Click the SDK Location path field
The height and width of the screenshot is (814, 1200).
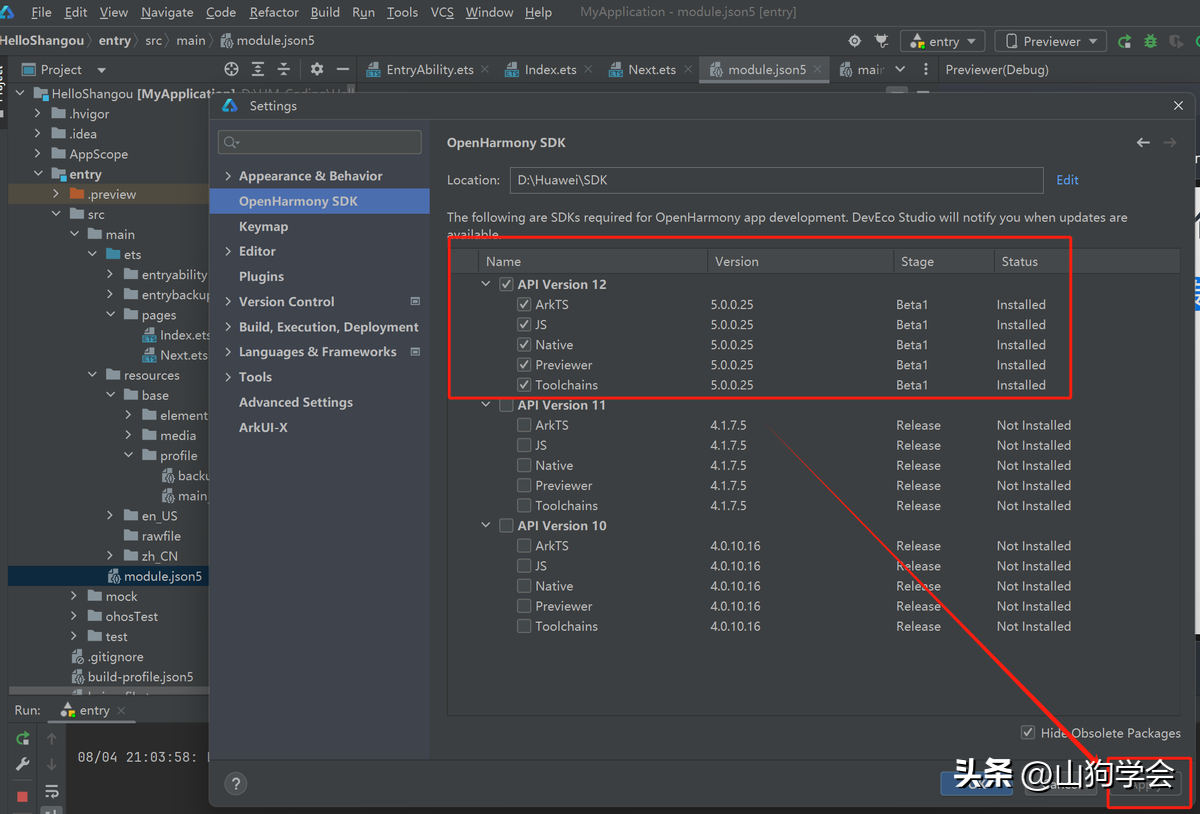(776, 180)
